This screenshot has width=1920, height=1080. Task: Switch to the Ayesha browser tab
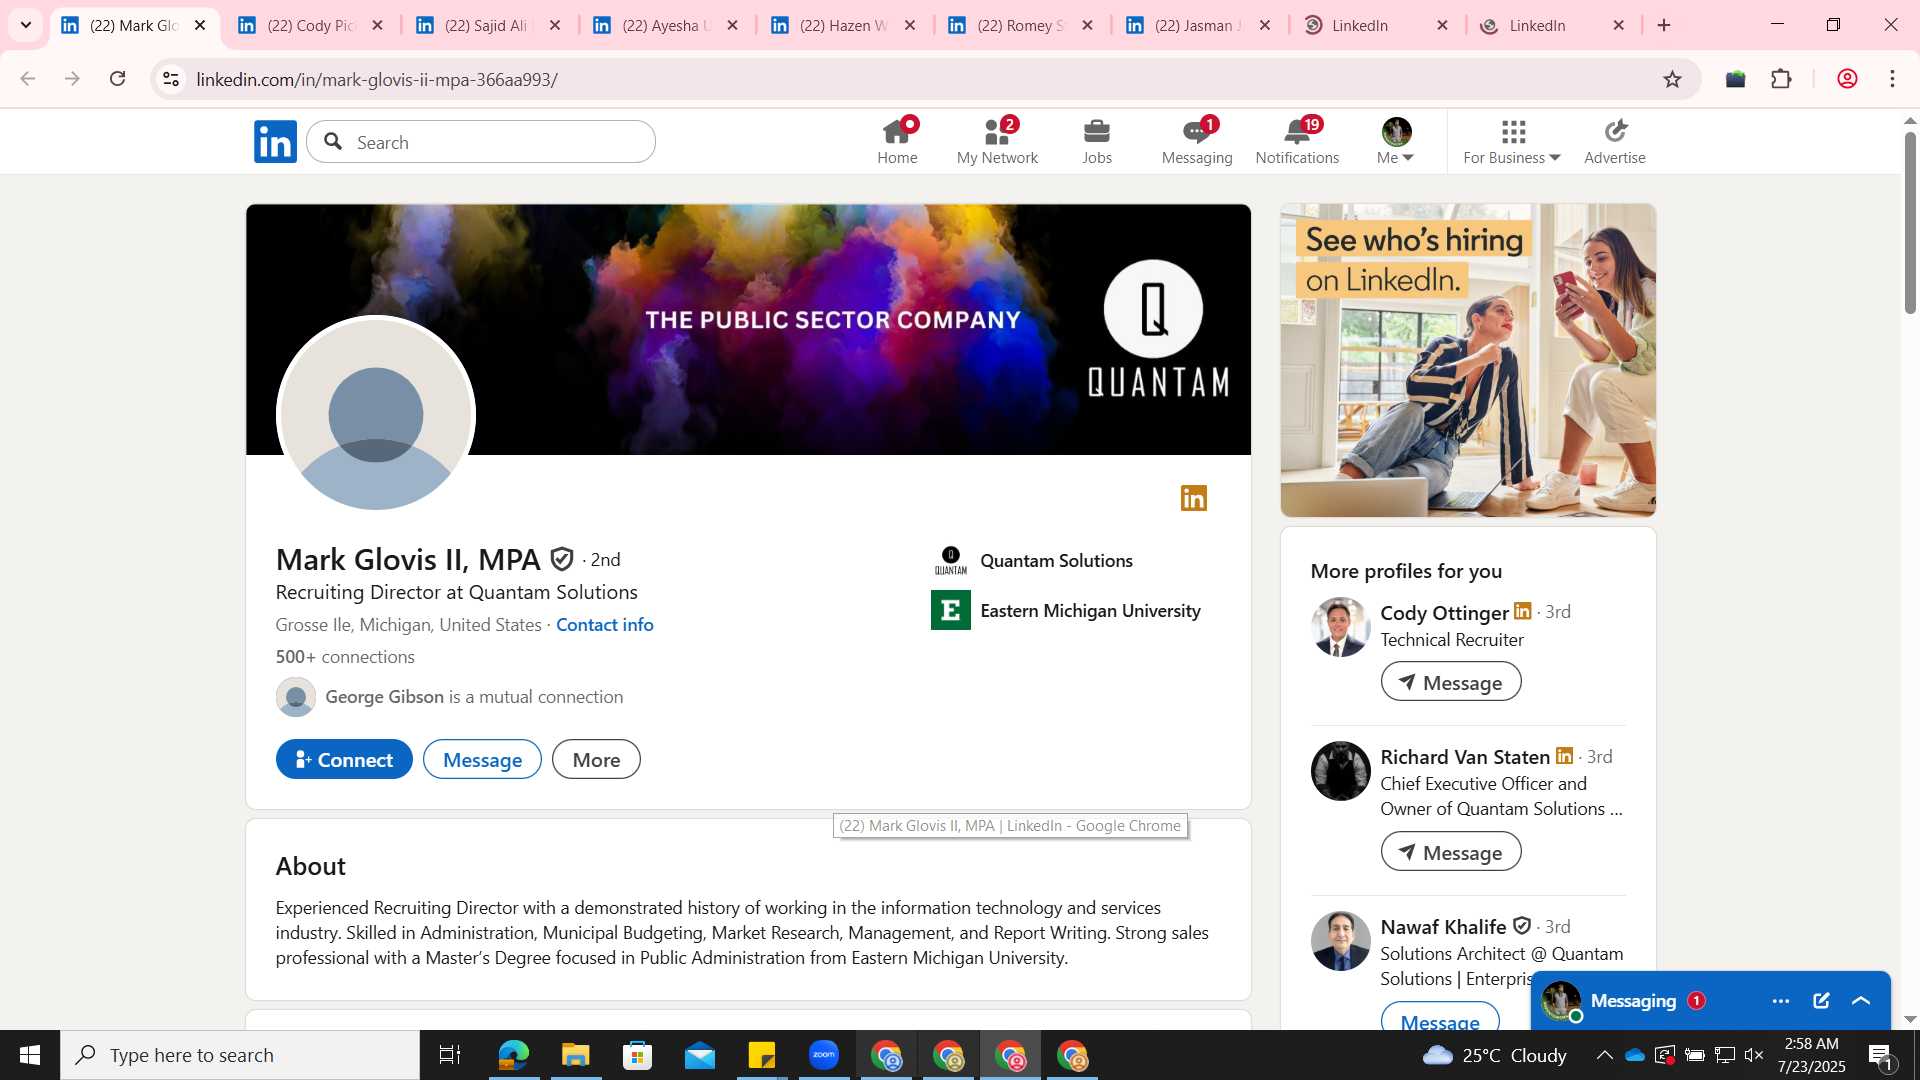point(666,25)
